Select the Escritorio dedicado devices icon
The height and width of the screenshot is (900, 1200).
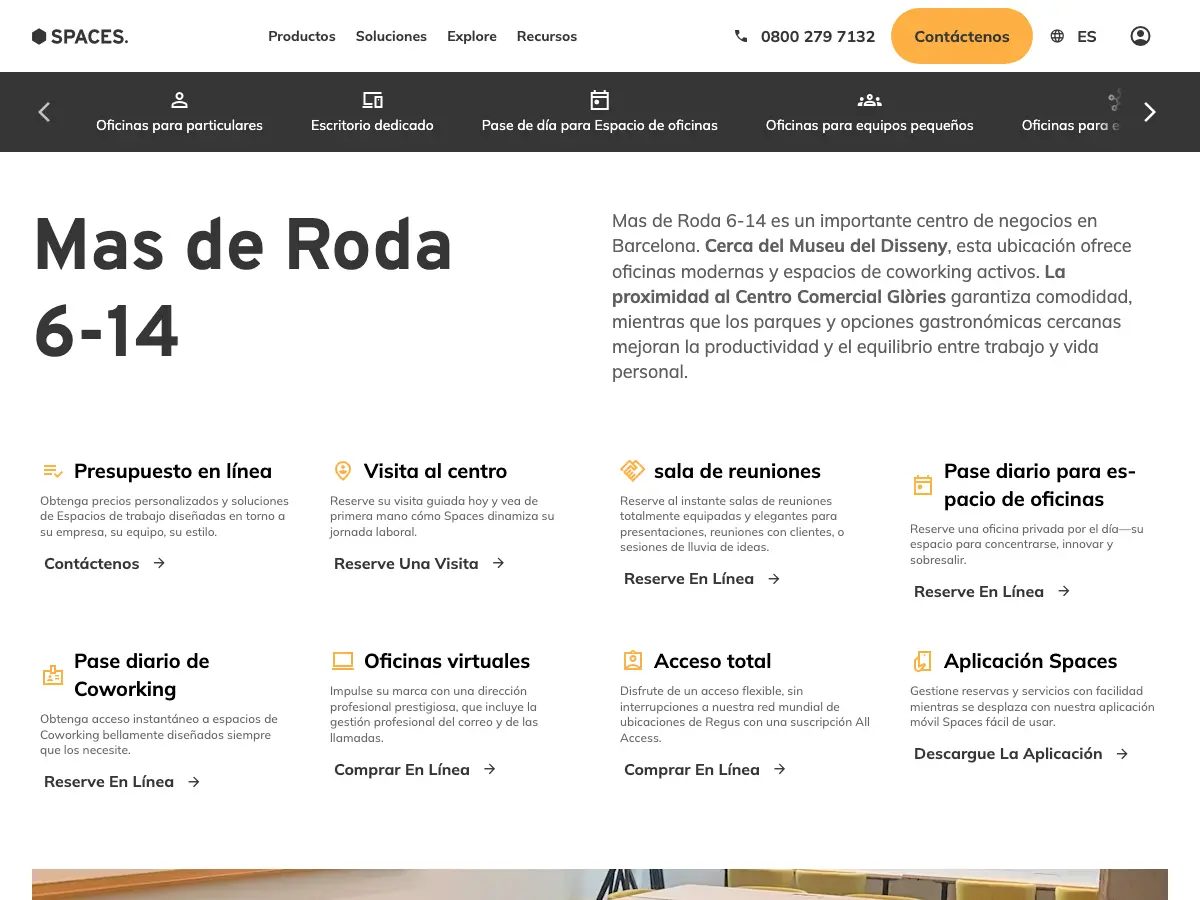click(x=373, y=100)
